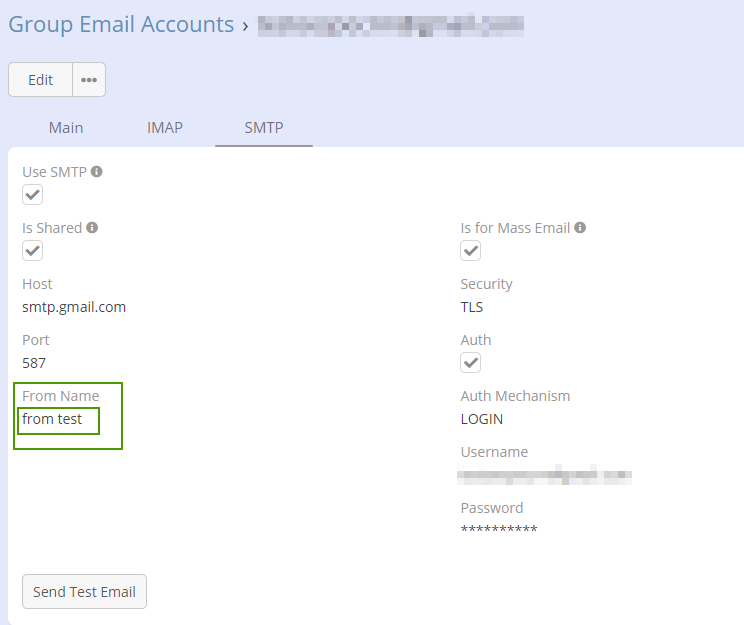Open the Group Email Accounts breadcrumb link
This screenshot has width=744, height=625.
pyautogui.click(x=121, y=25)
